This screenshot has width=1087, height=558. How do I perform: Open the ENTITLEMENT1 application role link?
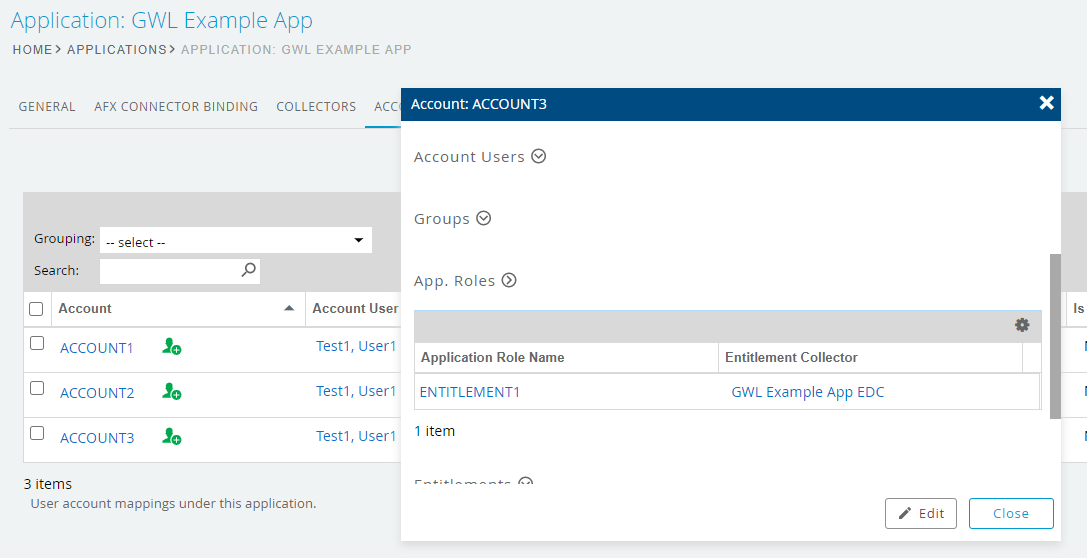pos(470,392)
